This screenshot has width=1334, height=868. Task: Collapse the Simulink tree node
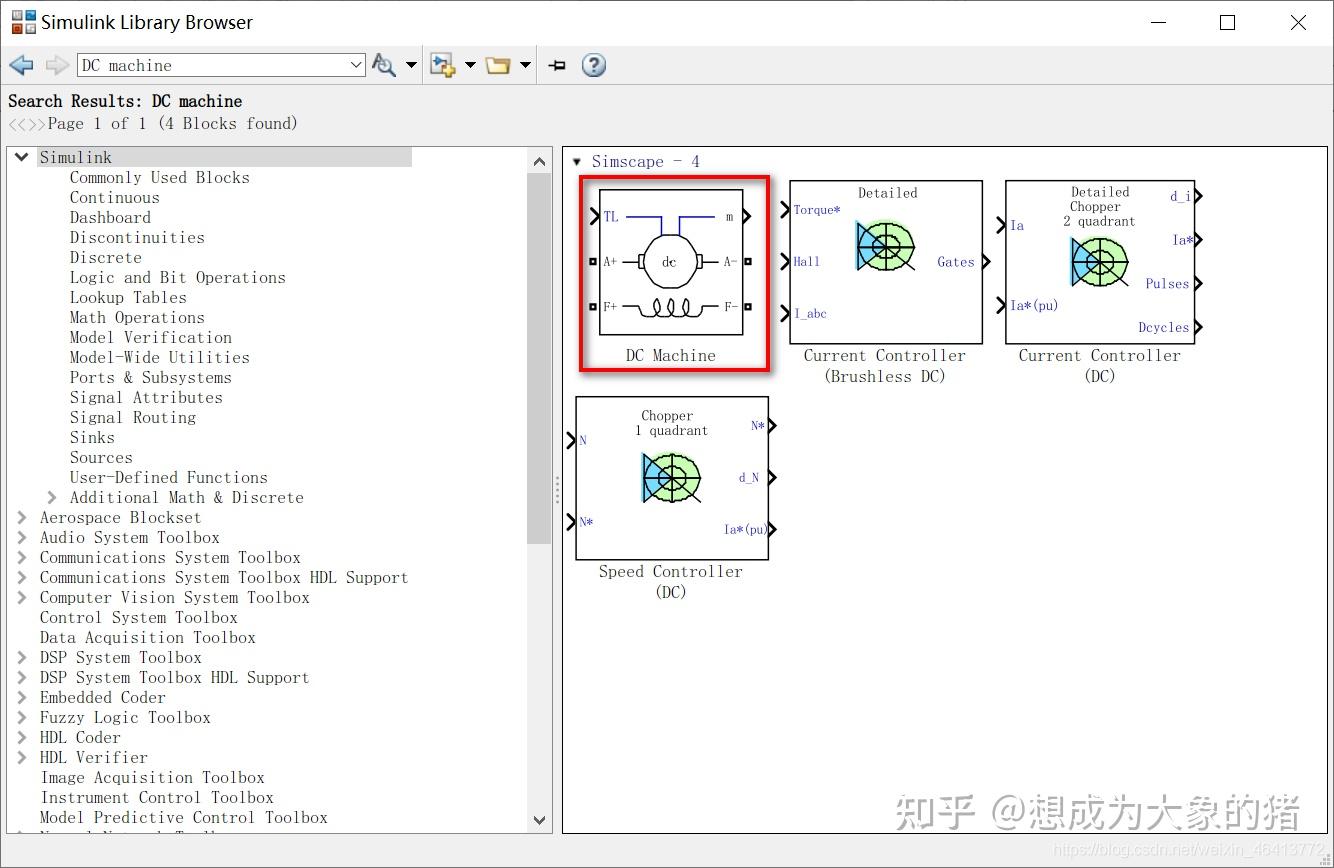click(21, 157)
